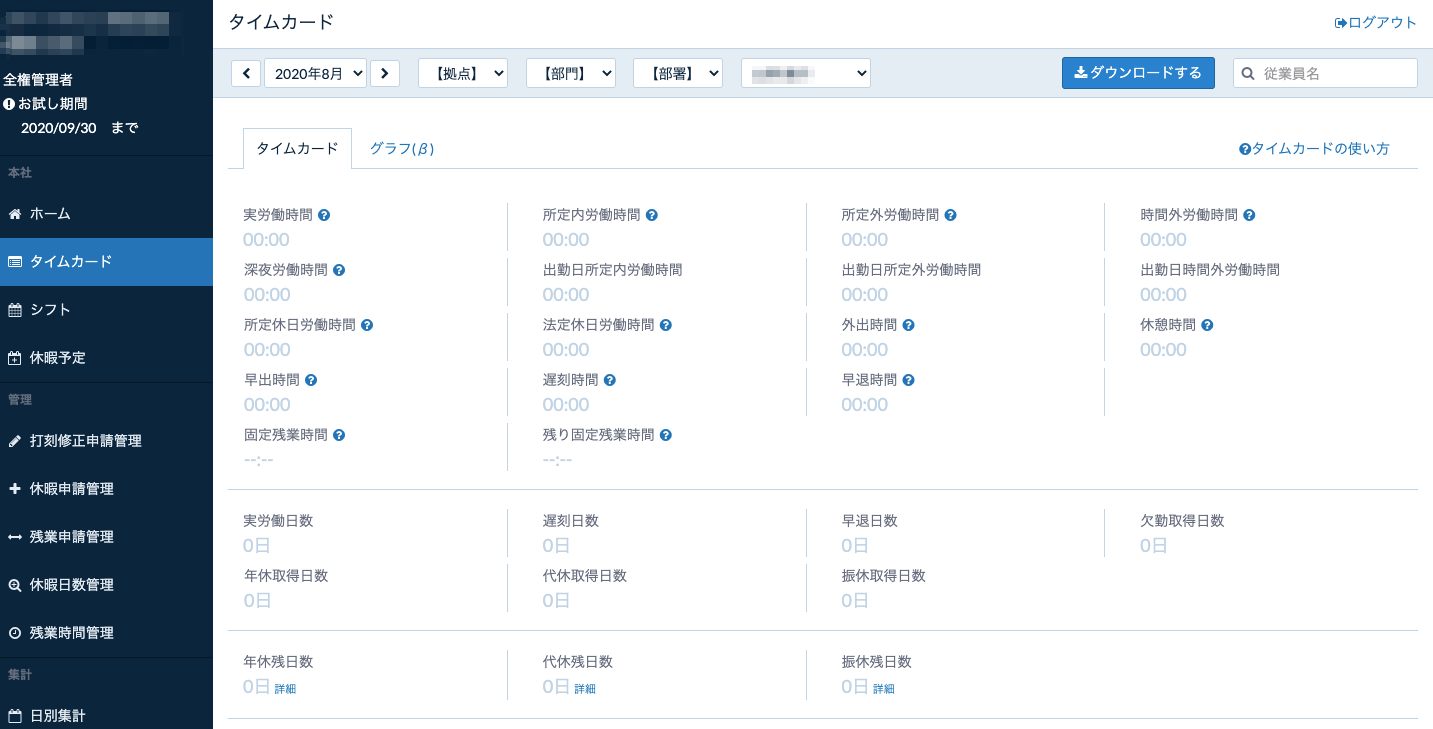
Task: Click help icon next to 固定残業時間
Action: [x=339, y=435]
